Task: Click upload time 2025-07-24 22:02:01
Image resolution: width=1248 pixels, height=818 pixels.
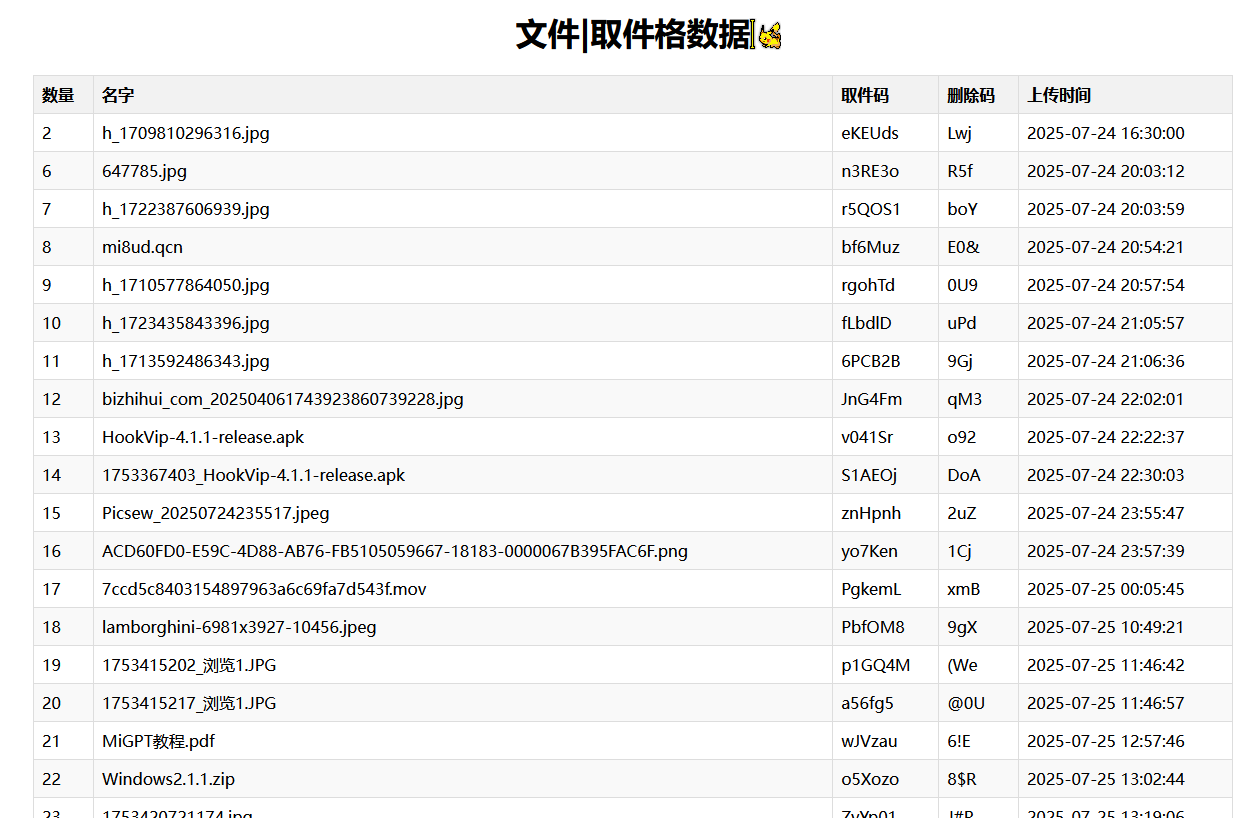Action: (1105, 399)
